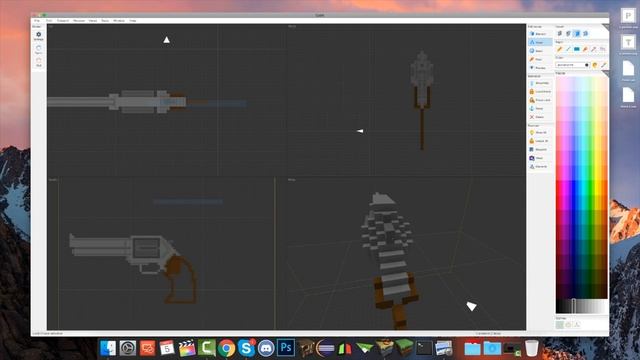This screenshot has width=640, height=360.
Task: Select the second voxel mode icon
Action: tap(568, 33)
